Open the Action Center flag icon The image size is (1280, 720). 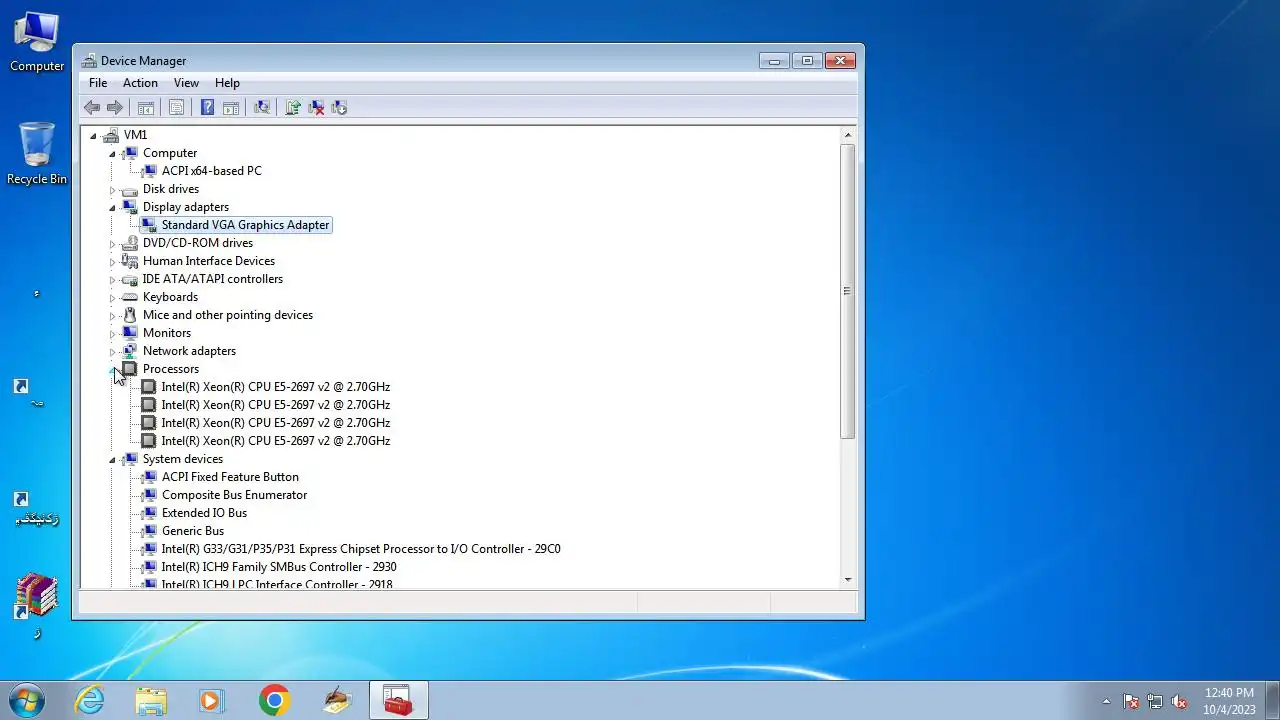(x=1131, y=701)
